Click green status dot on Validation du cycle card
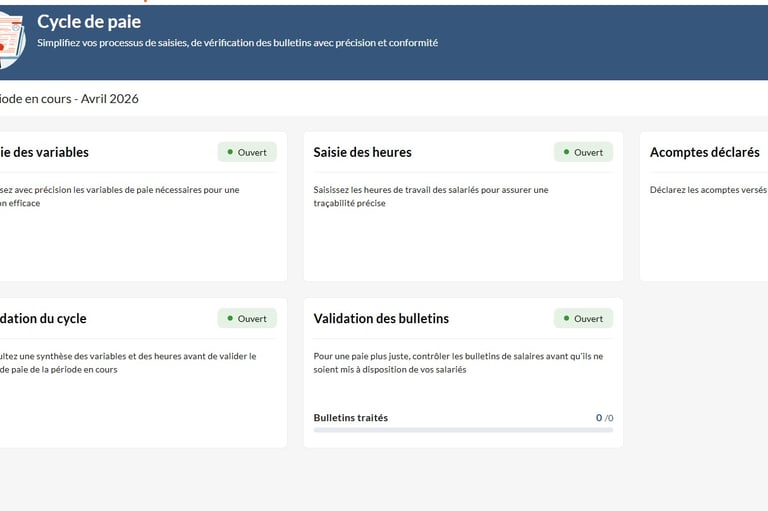Viewport: 768px width, 511px height. (230, 318)
